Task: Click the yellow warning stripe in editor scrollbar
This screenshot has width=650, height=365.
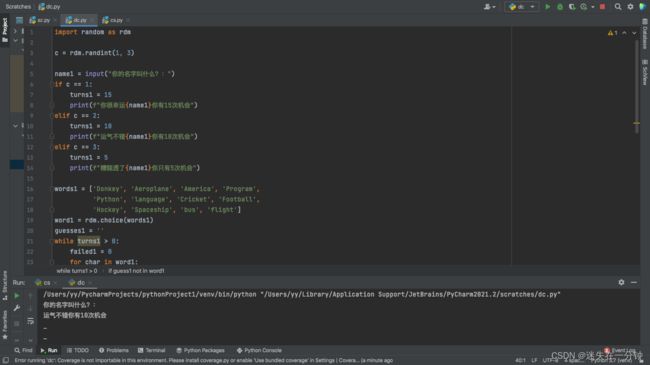Action: [636, 123]
